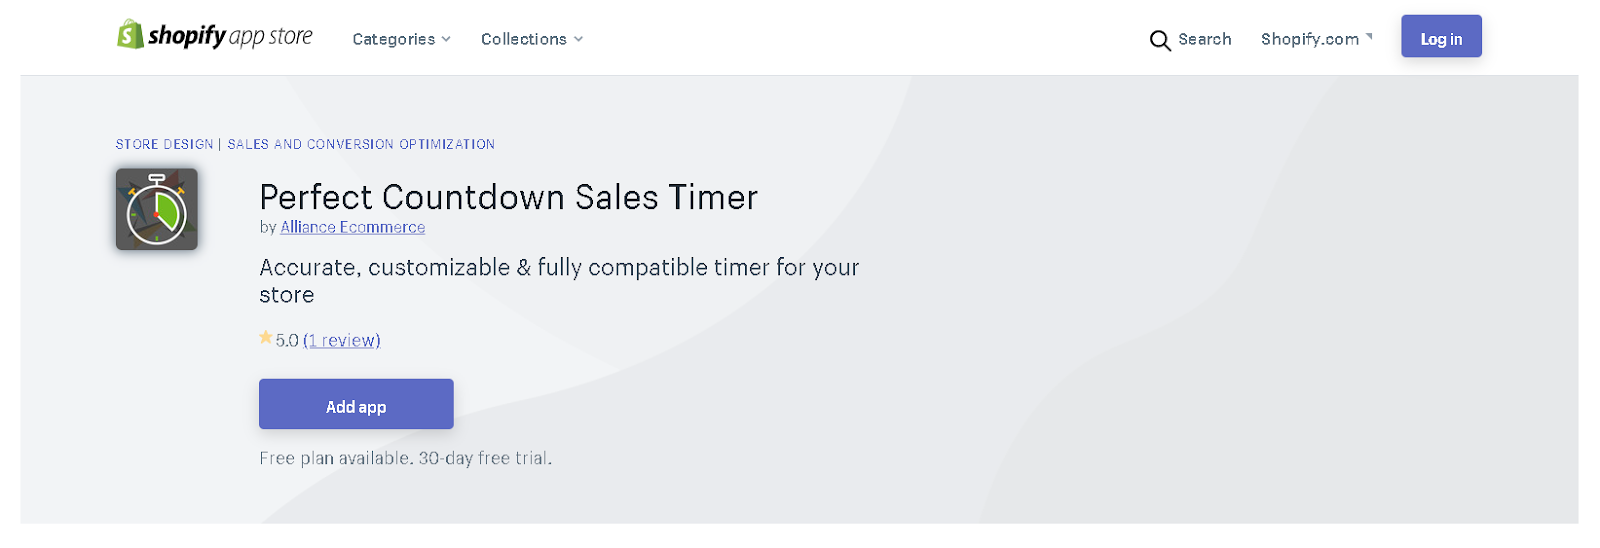Click the 5.0 rating score
Viewport: 1600px width, 548px height.
click(287, 340)
